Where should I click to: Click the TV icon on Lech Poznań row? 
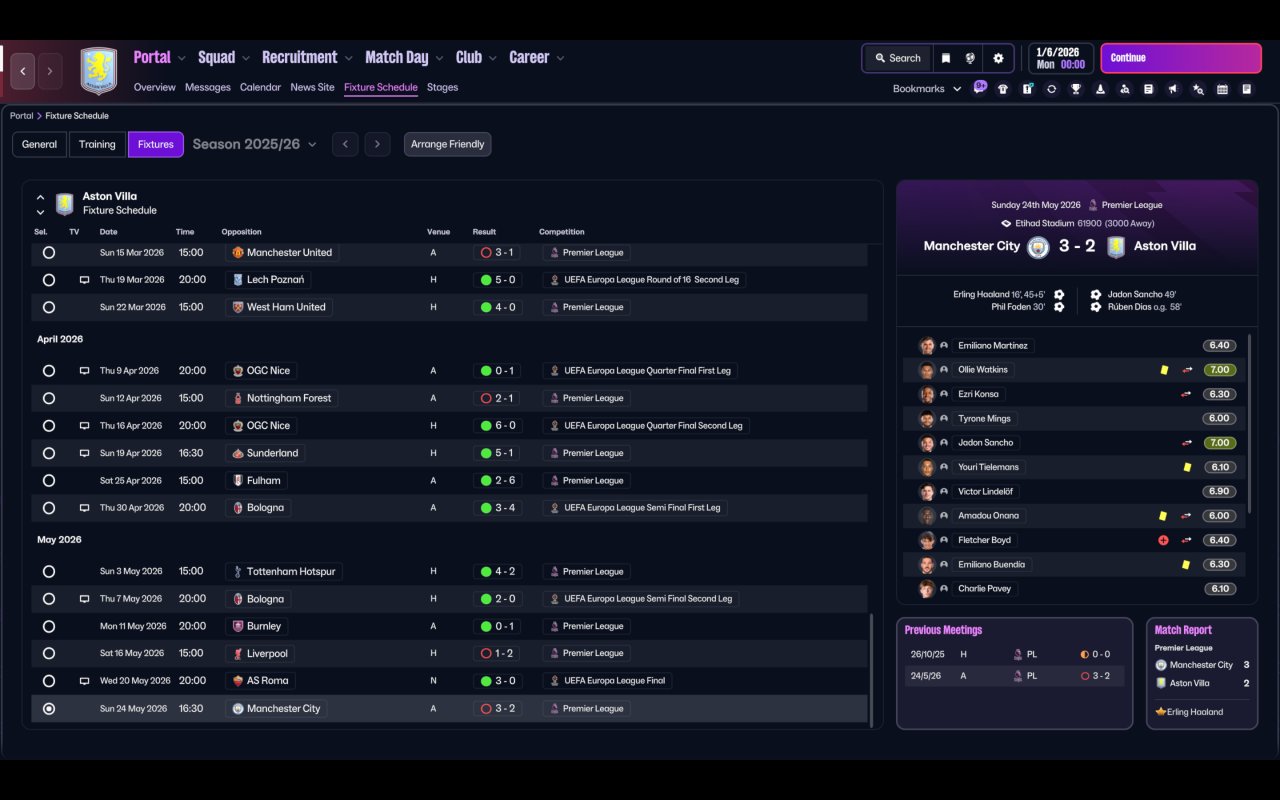click(85, 280)
